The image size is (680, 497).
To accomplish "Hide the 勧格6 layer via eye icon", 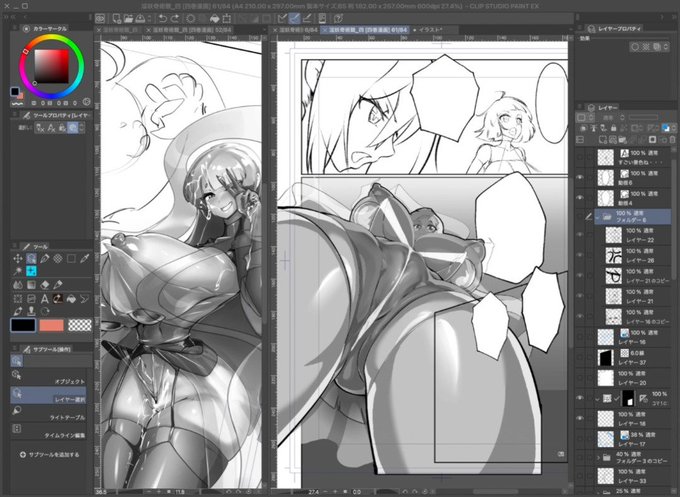I will (580, 177).
